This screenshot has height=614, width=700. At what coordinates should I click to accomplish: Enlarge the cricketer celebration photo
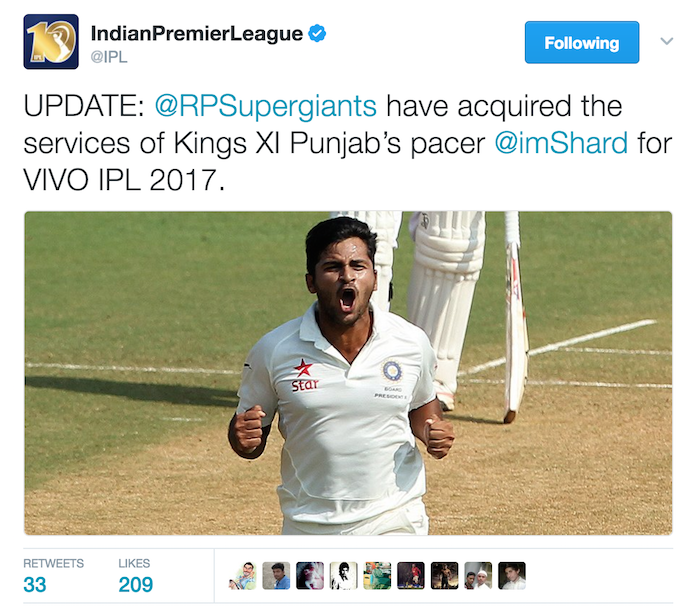point(348,373)
